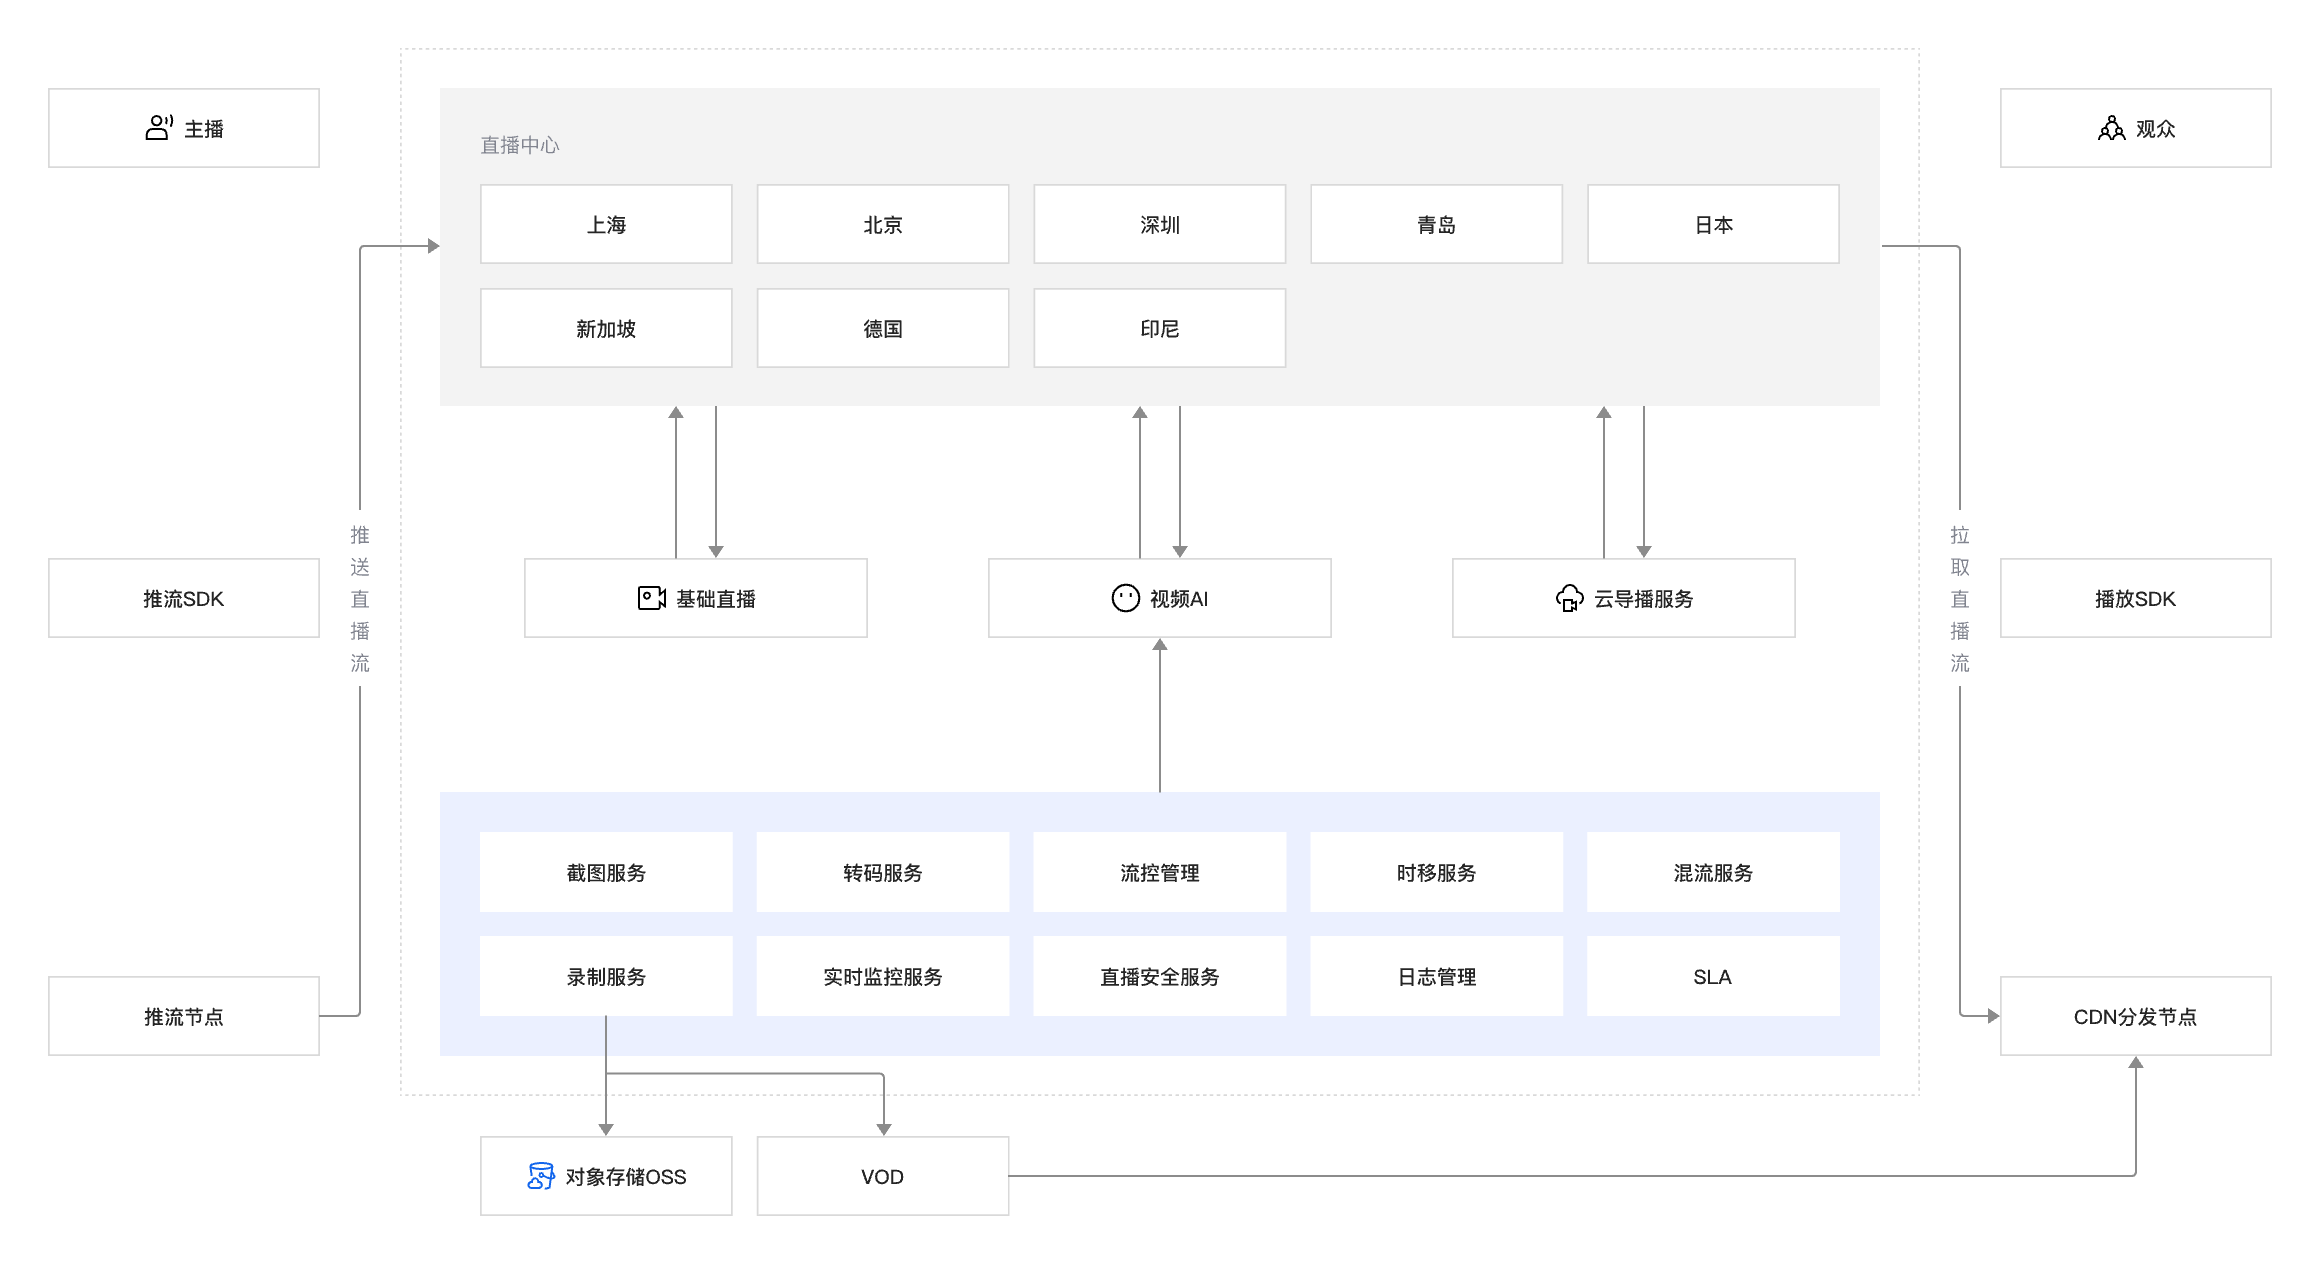Viewport: 2320px width, 1264px height.
Task: Select the 推流节点 box
Action: (x=184, y=1016)
